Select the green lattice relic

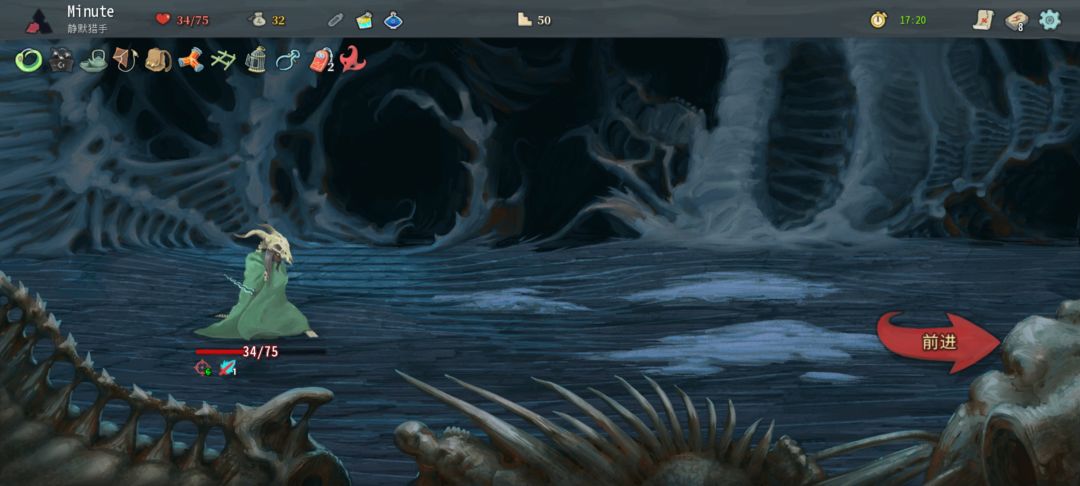click(x=223, y=61)
